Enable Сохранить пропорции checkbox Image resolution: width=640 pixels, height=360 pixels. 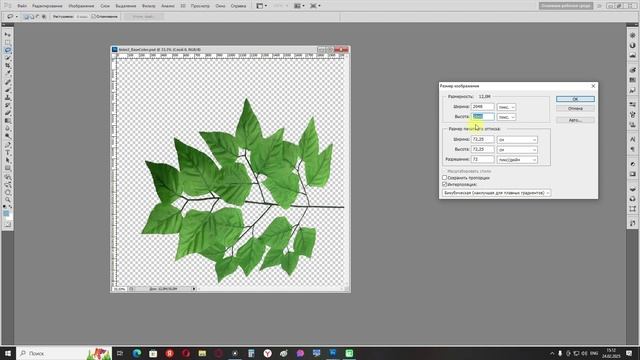pyautogui.click(x=444, y=178)
